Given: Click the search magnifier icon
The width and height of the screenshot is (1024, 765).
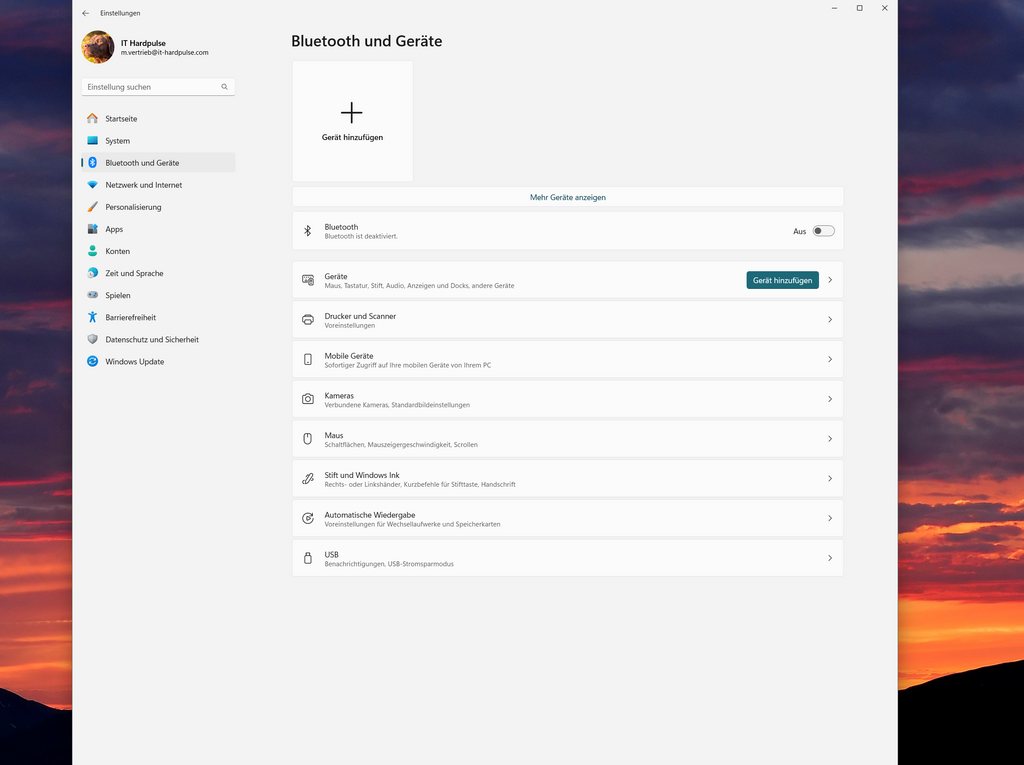Looking at the screenshot, I should coord(225,87).
